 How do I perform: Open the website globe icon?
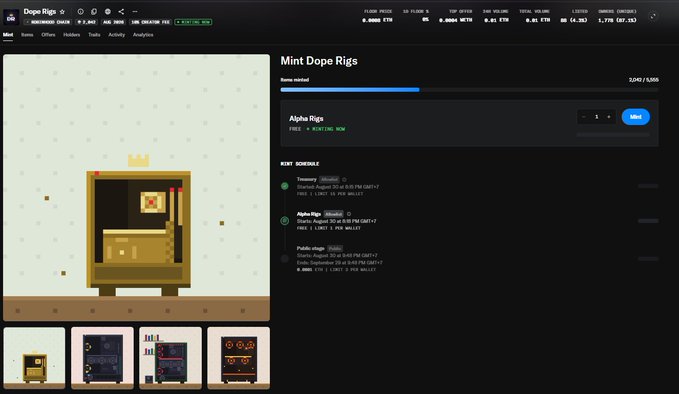[x=108, y=12]
